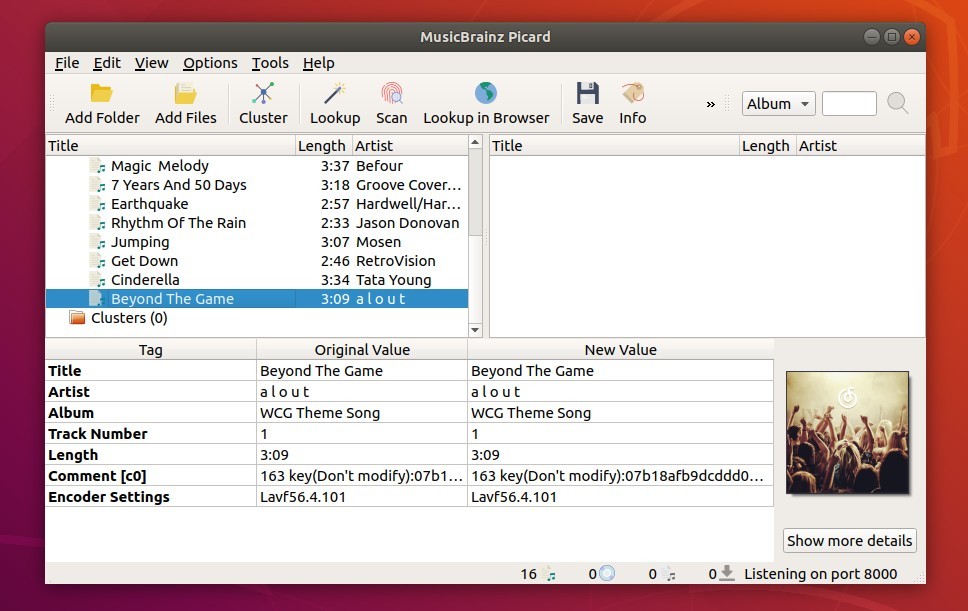This screenshot has width=968, height=611.
Task: Select the Jumping track
Action: (x=257, y=242)
